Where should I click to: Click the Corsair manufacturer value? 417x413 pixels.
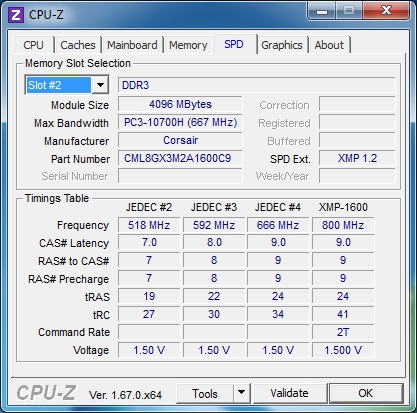click(180, 140)
